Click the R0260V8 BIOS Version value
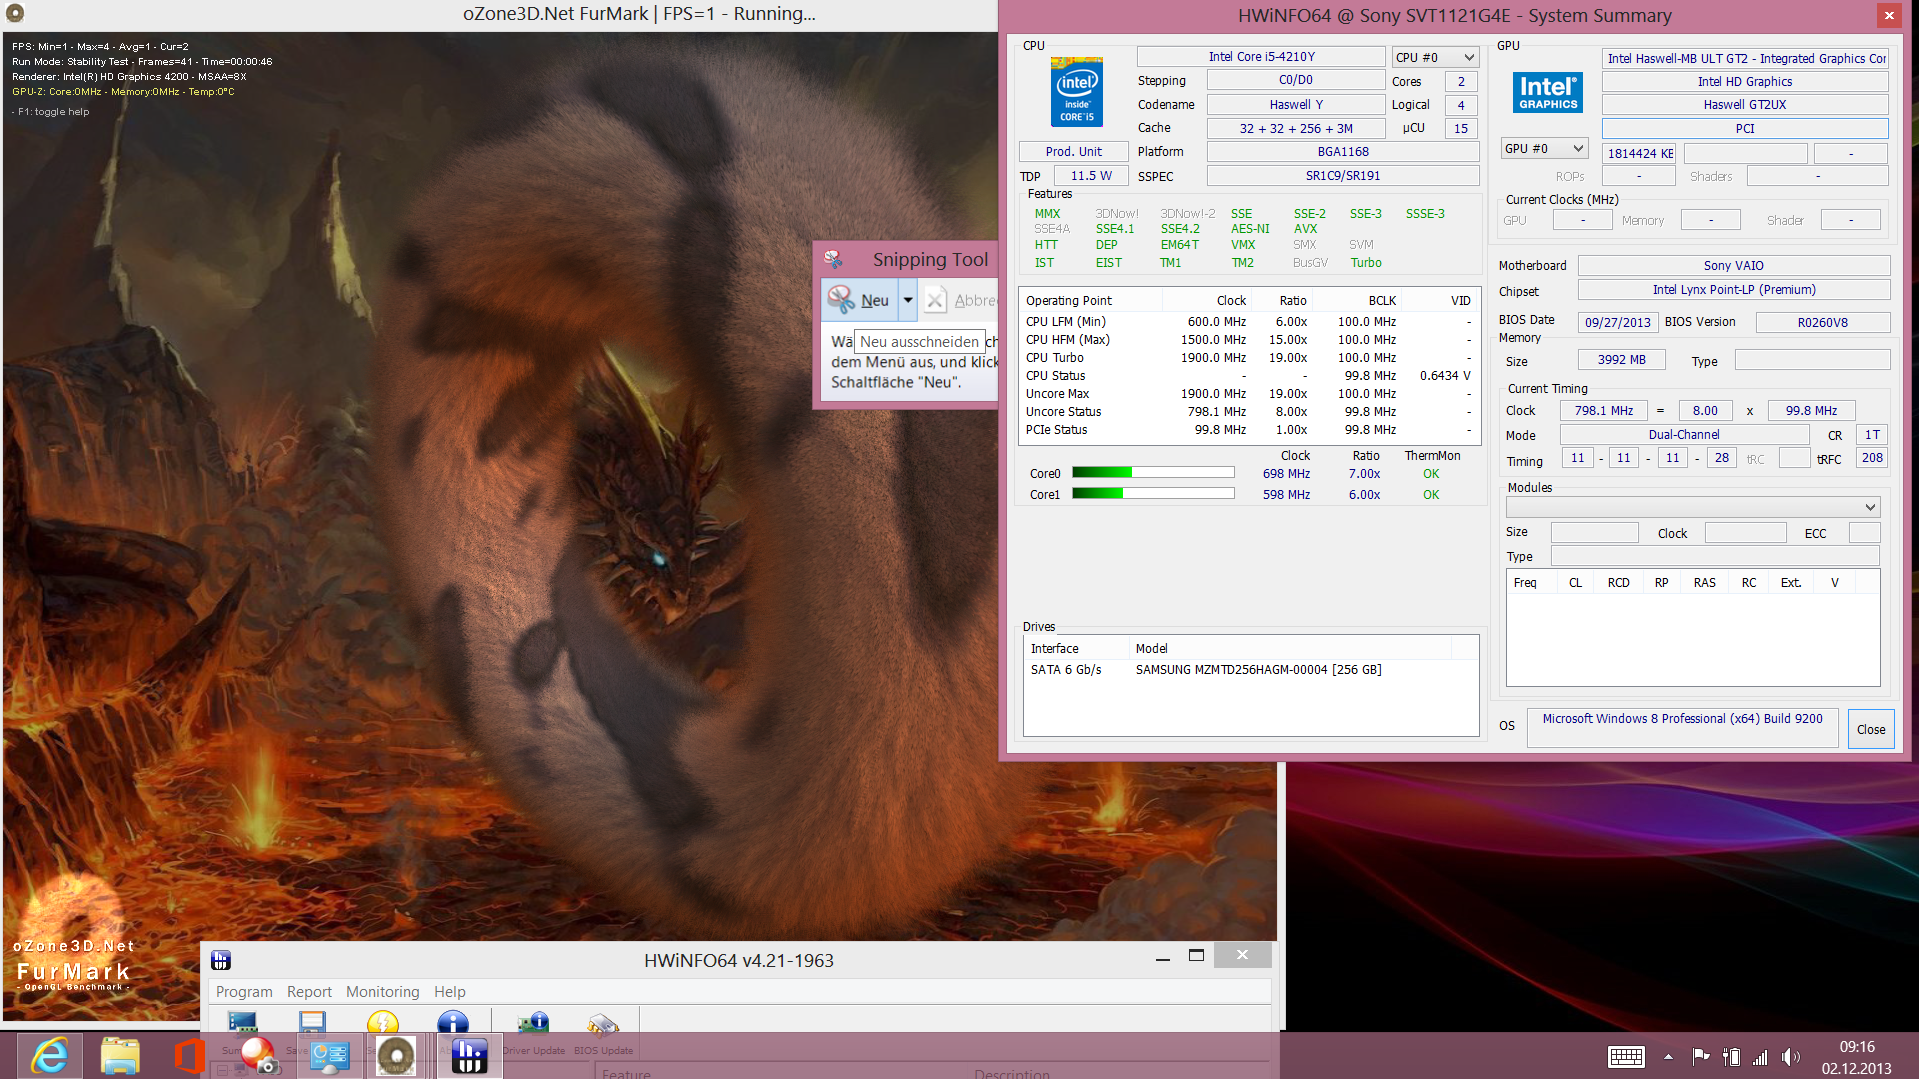1919x1079 pixels. 1822,322
